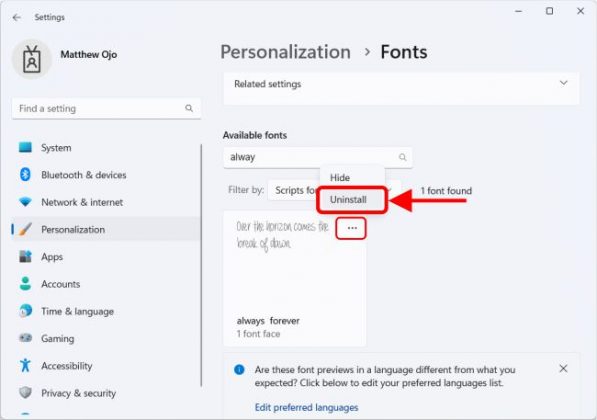The height and width of the screenshot is (420, 597).
Task: Open Network & internet settings
Action: (106, 202)
